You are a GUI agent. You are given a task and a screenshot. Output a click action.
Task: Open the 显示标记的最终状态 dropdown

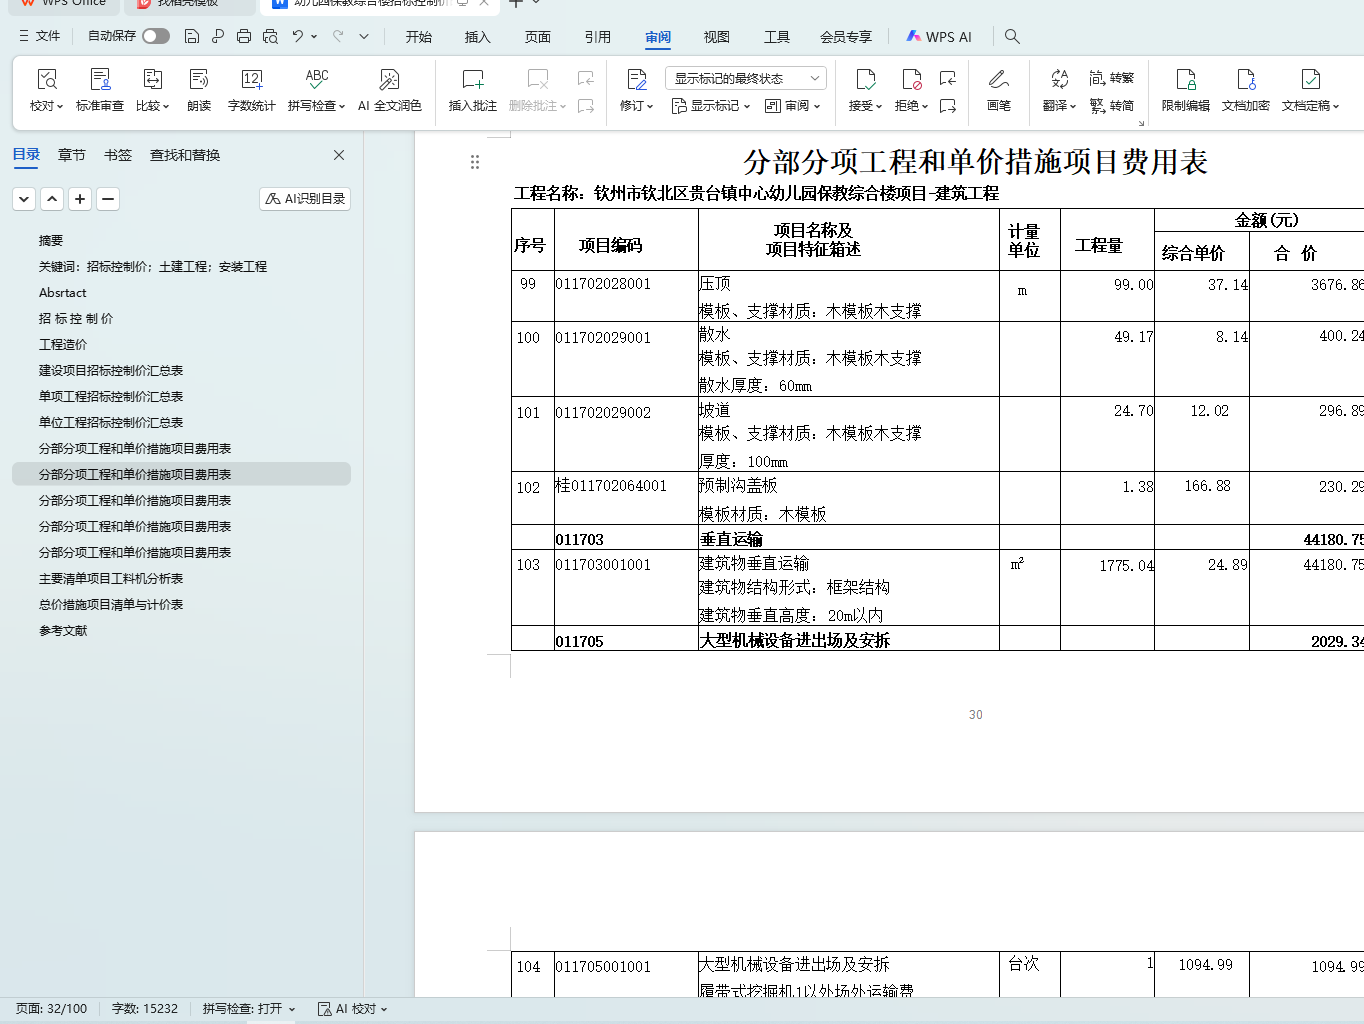coord(745,78)
